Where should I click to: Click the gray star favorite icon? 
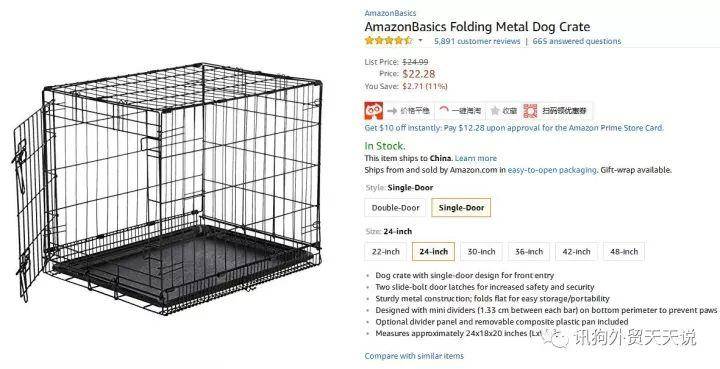point(495,111)
